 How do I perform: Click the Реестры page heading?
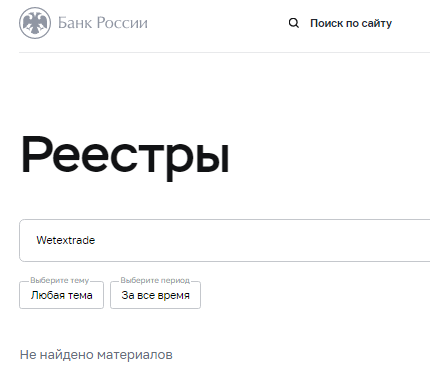[x=125, y=157]
